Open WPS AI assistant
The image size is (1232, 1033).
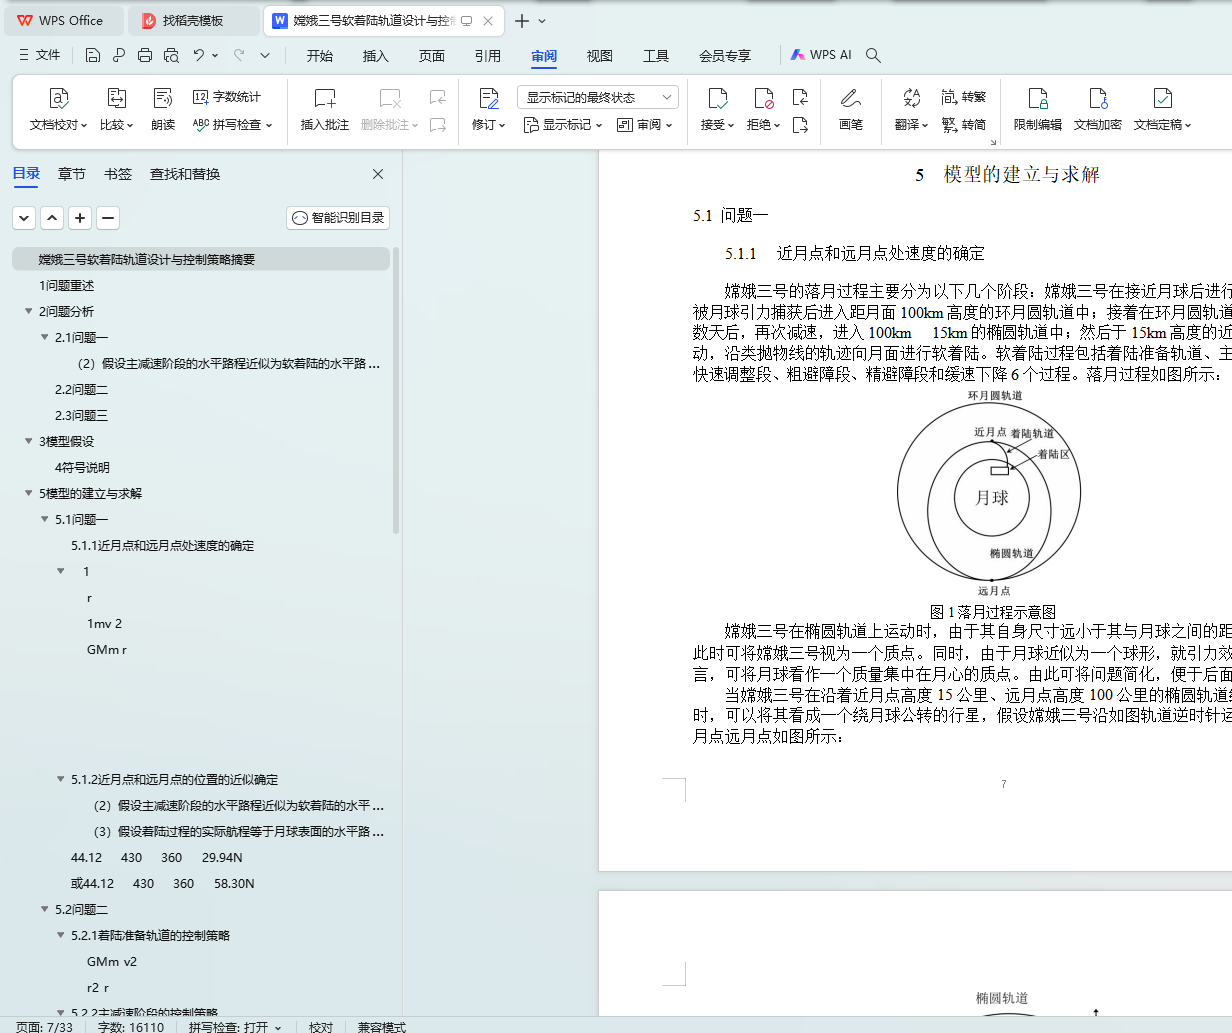click(821, 55)
